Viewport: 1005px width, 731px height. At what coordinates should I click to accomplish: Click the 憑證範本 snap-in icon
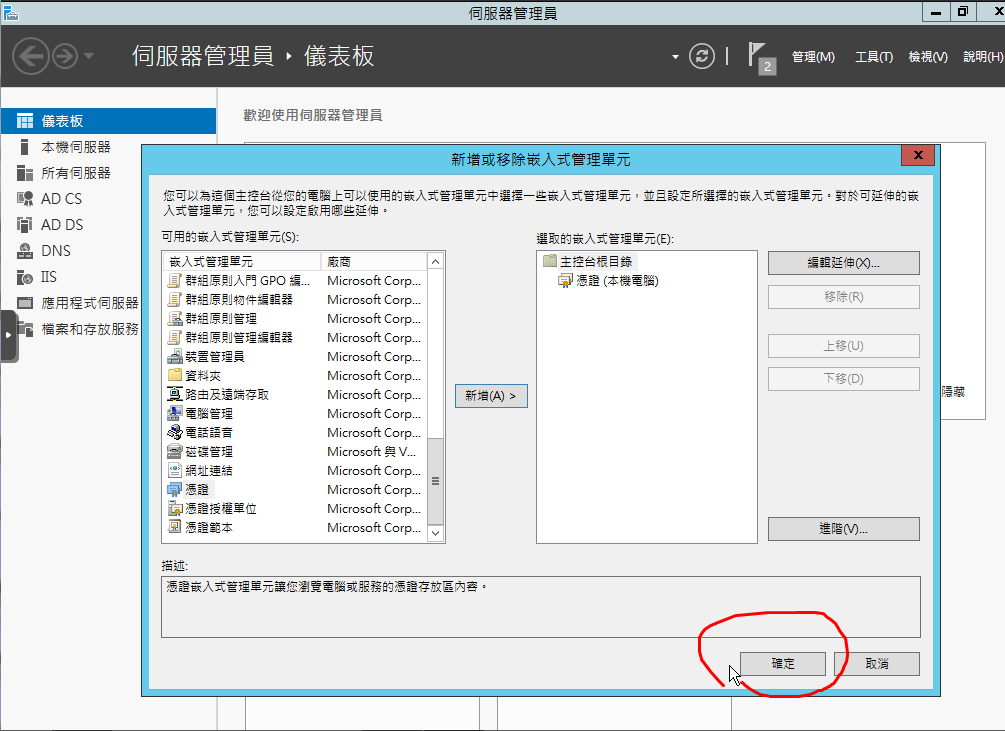coord(174,527)
